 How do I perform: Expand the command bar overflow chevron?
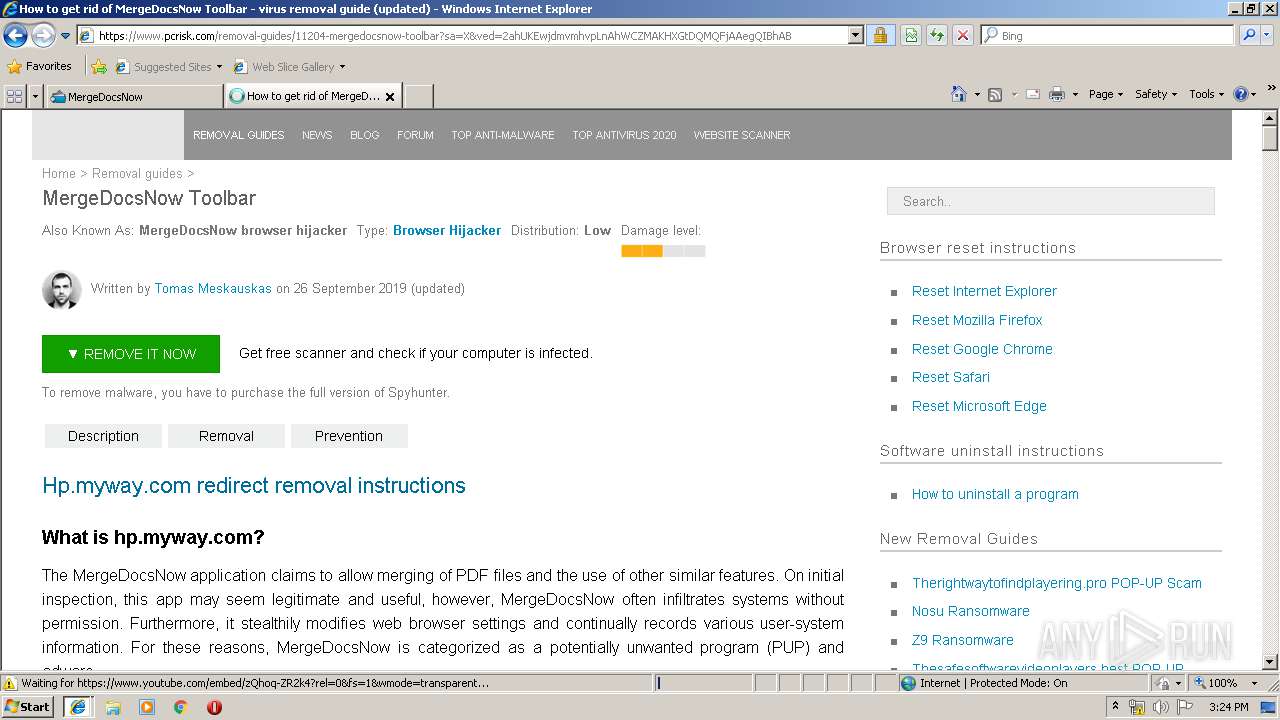tap(1272, 90)
